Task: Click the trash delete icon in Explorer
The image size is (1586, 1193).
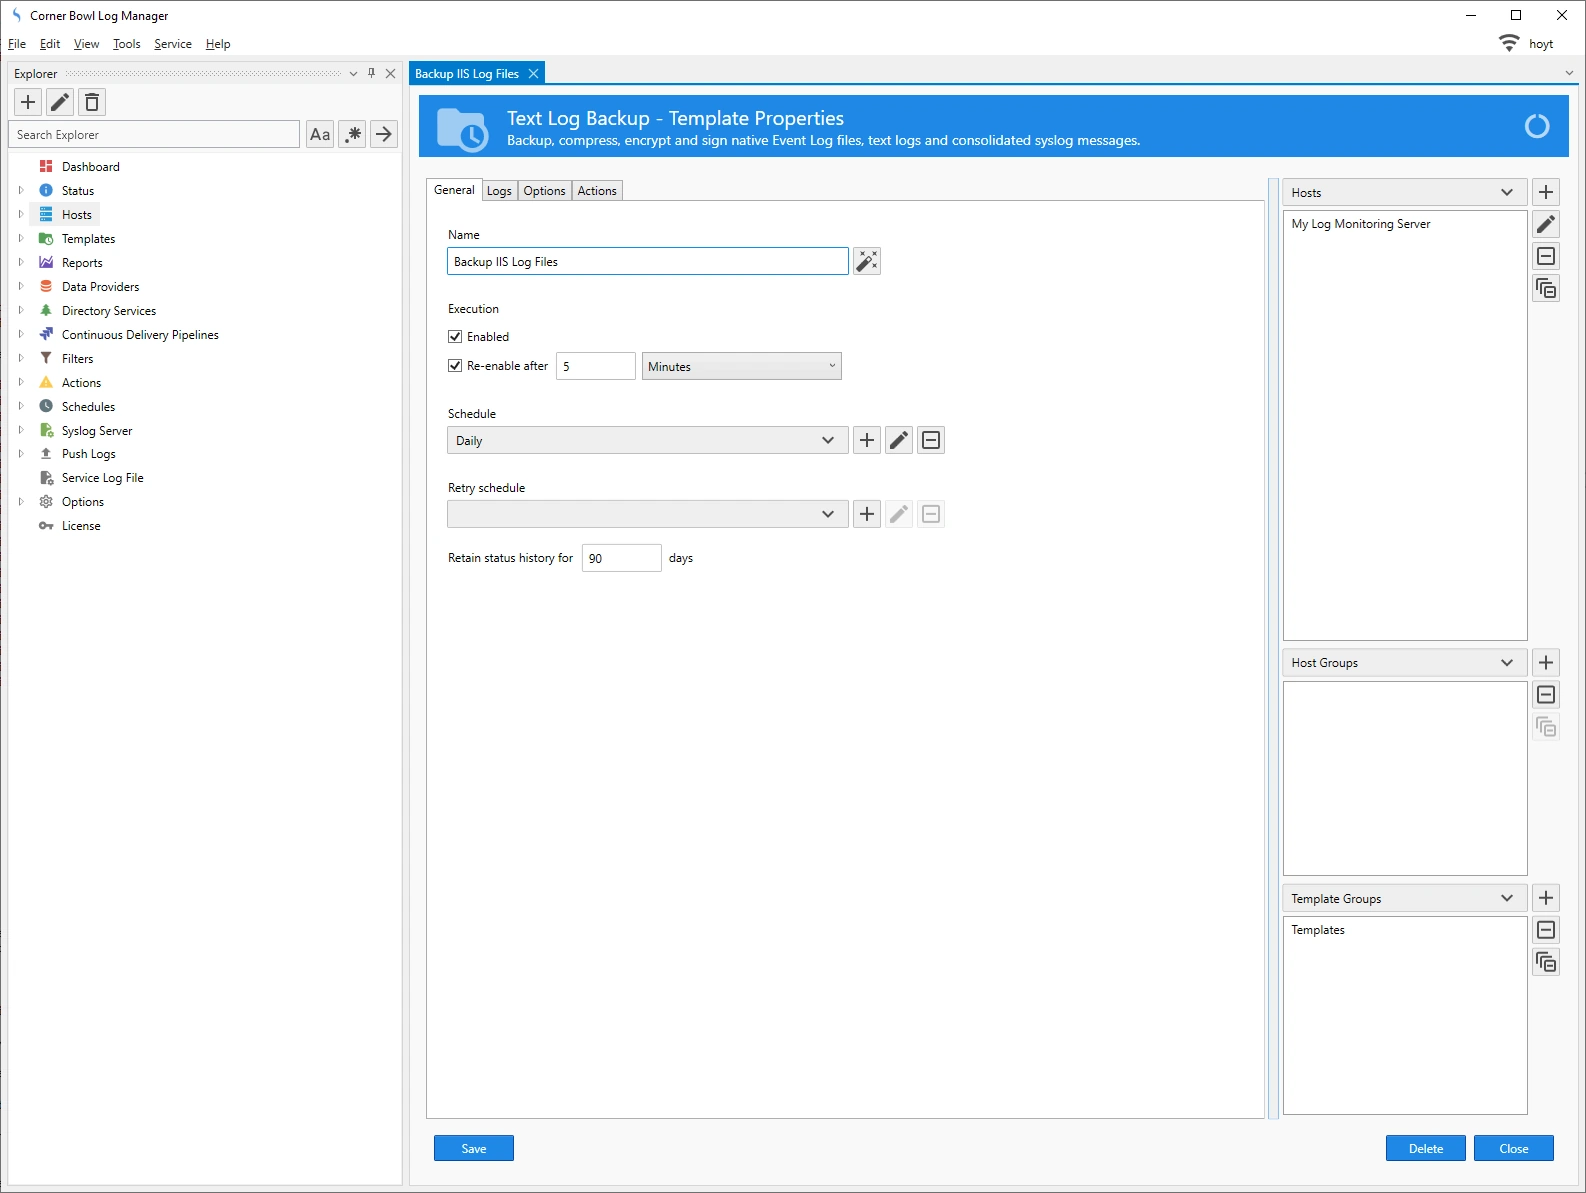Action: (x=92, y=102)
